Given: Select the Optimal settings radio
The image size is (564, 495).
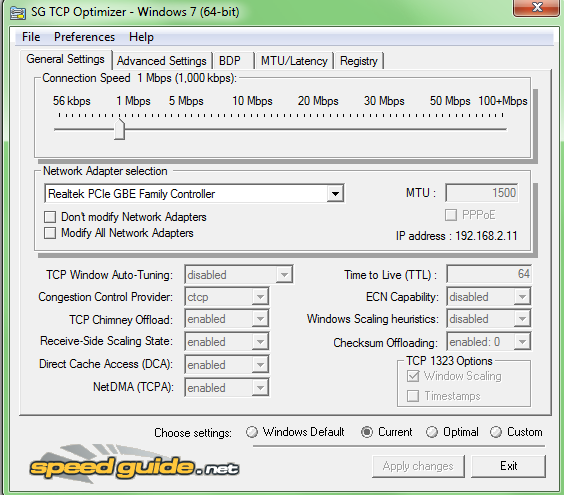Looking at the screenshot, I should [432, 432].
